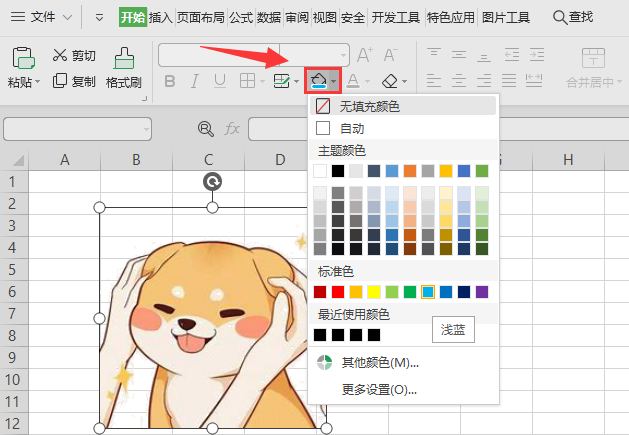Viewport: 629px width, 435px height.
Task: Switch to the 插入 tab
Action: click(160, 17)
